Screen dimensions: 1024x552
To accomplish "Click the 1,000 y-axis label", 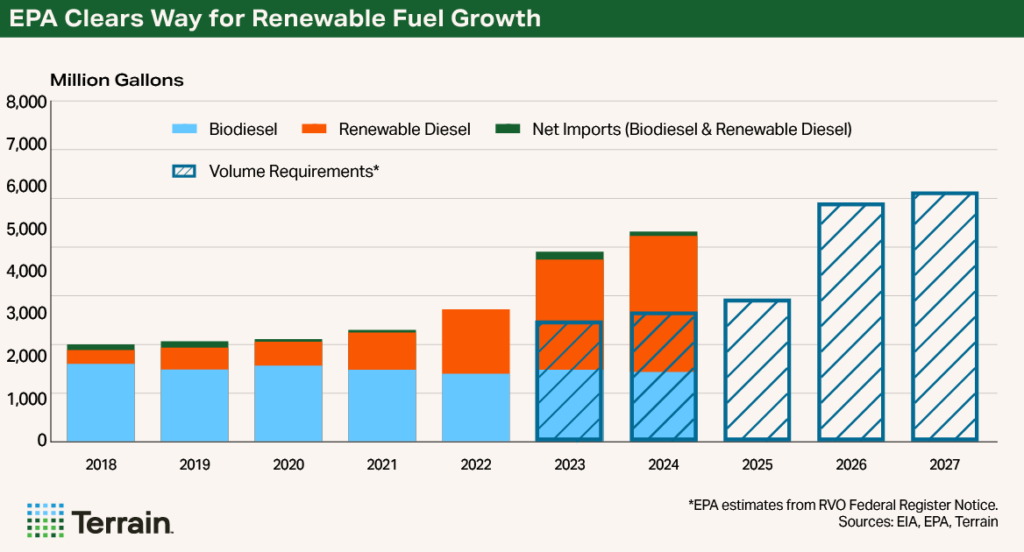I will 27,398.
